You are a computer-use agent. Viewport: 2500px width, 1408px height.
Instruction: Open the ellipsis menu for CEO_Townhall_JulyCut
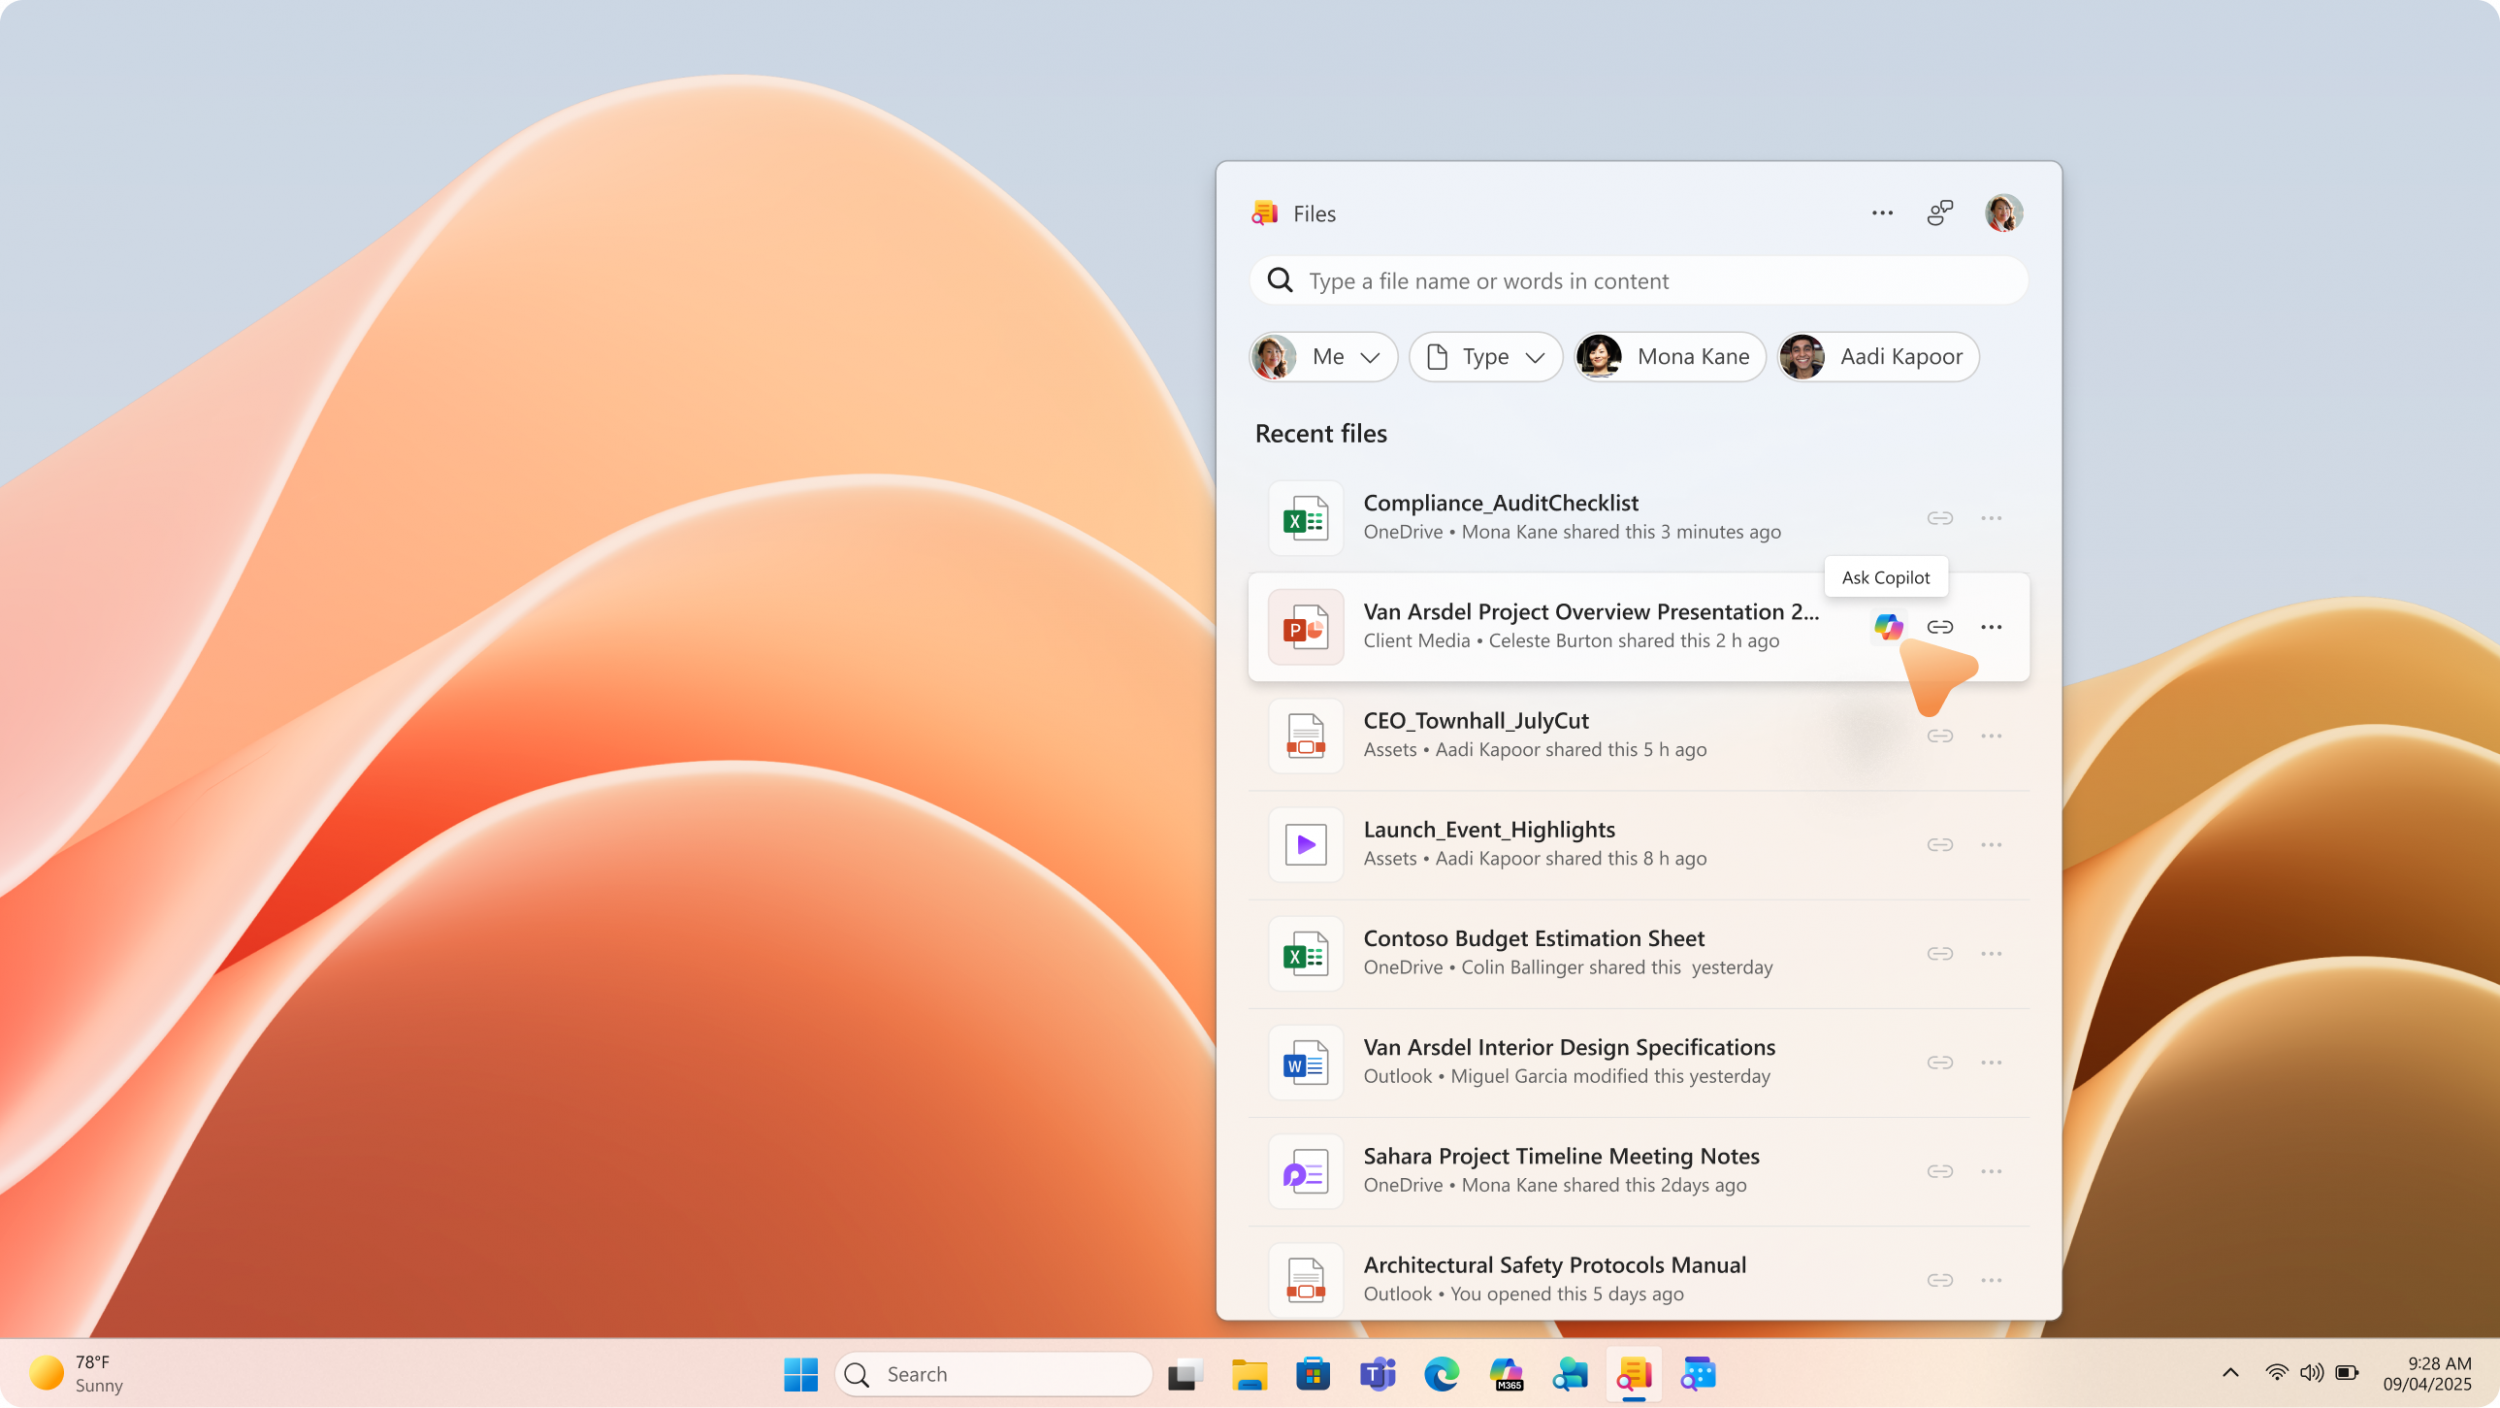(1991, 735)
